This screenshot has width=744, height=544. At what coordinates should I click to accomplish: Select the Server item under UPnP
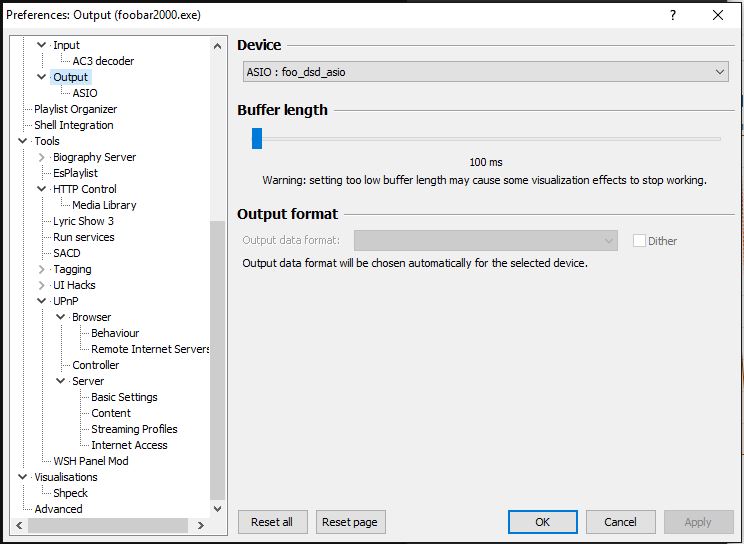(x=88, y=382)
